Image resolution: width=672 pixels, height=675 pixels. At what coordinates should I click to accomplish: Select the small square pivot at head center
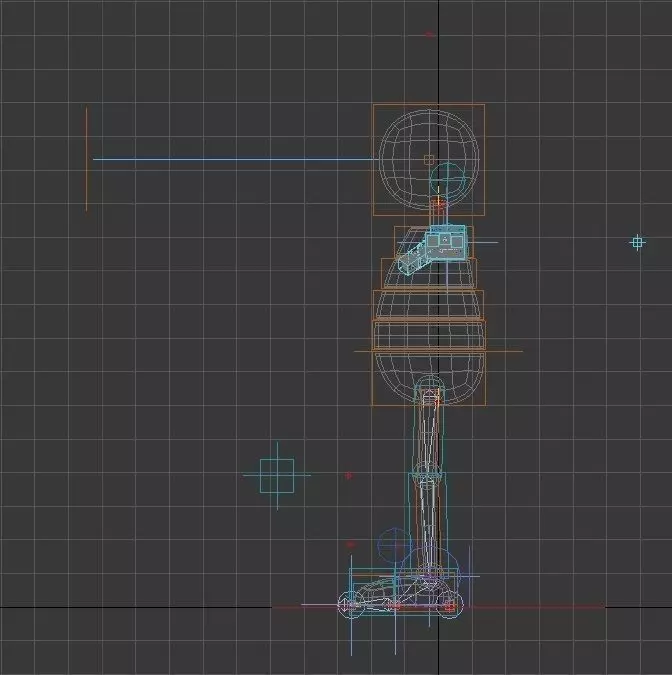point(429,160)
